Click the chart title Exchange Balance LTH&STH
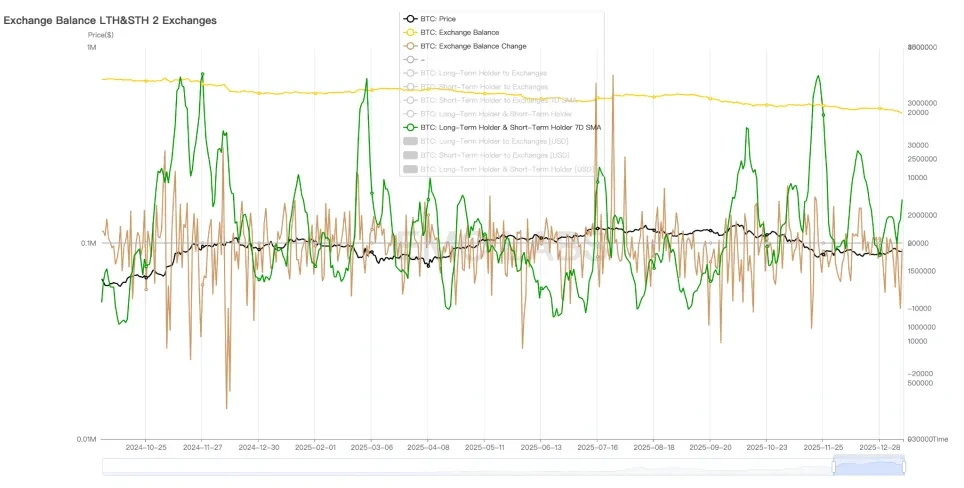 110,20
